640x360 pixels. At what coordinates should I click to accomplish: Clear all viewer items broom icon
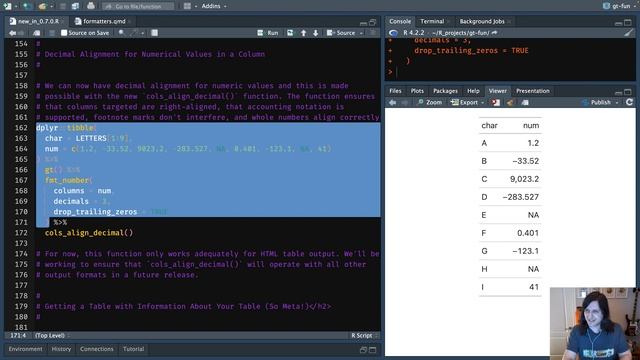coord(510,102)
